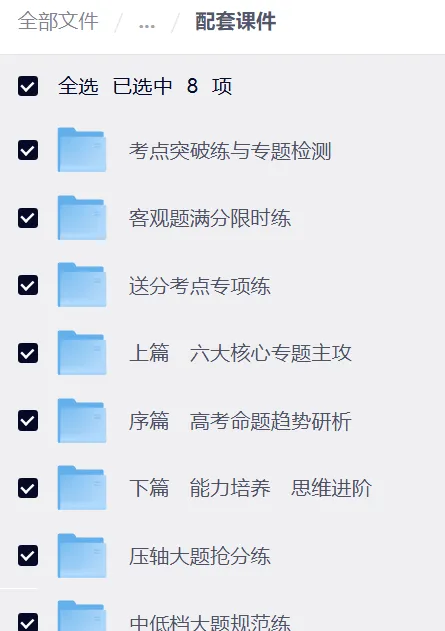This screenshot has height=631, width=445.
Task: Deselect the 考点突破练与专题检测 checkbox
Action: click(28, 150)
